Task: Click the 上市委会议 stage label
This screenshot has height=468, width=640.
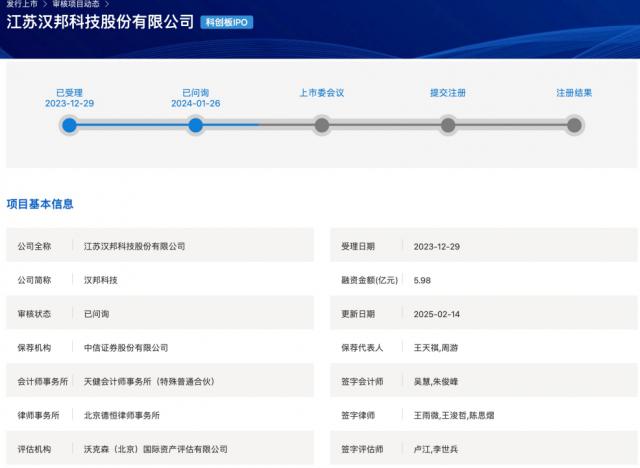Action: (322, 93)
